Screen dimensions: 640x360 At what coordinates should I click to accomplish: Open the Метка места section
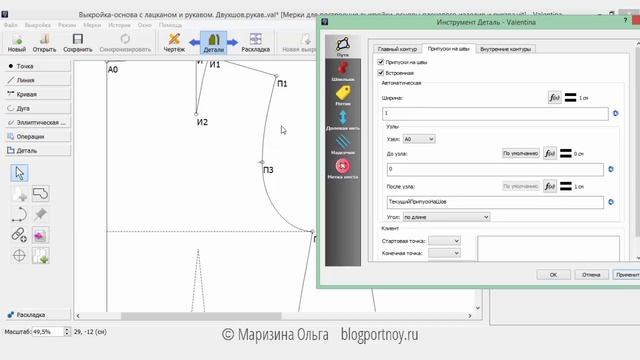tap(343, 169)
